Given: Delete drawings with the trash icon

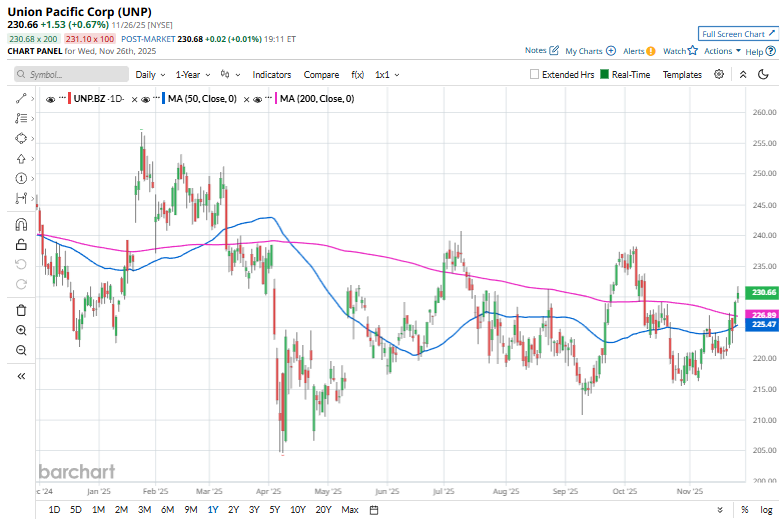Looking at the screenshot, I should [x=21, y=310].
